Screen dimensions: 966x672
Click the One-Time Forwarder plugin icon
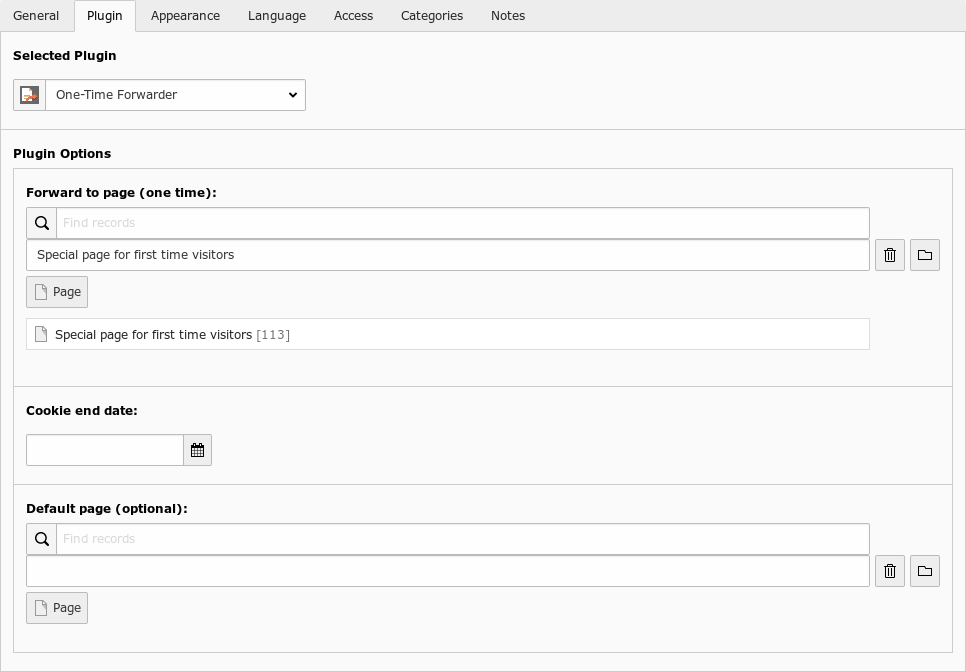click(30, 95)
